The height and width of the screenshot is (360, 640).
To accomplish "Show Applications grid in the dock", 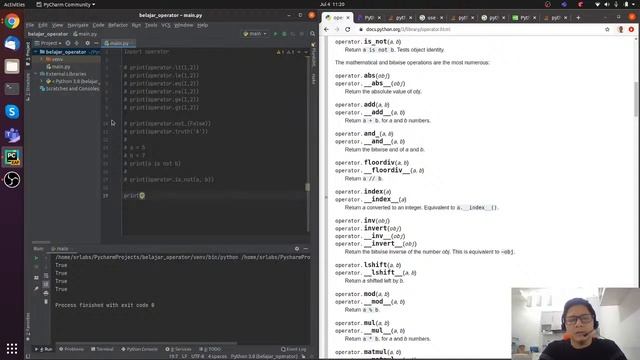I will point(12,348).
